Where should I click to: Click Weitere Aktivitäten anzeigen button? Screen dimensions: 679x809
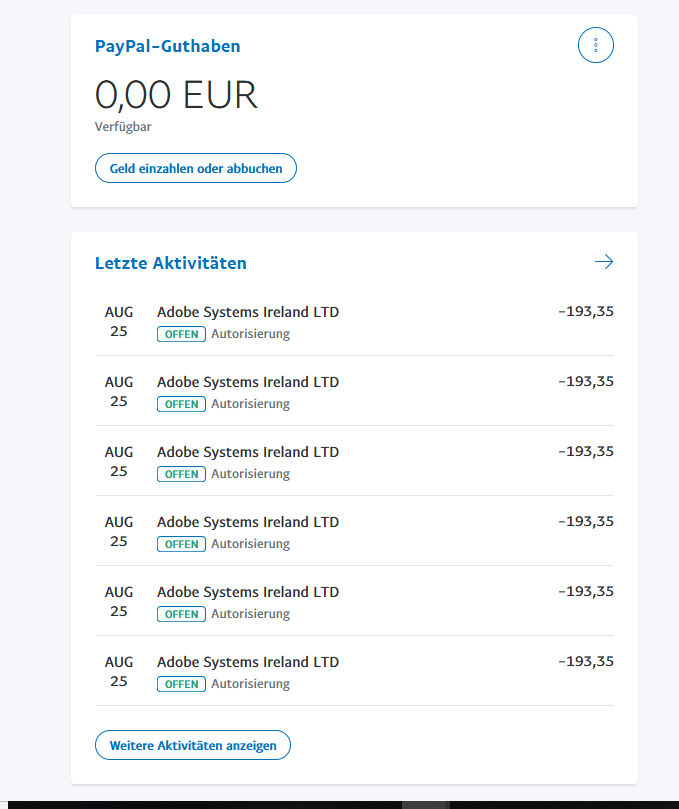[193, 746]
